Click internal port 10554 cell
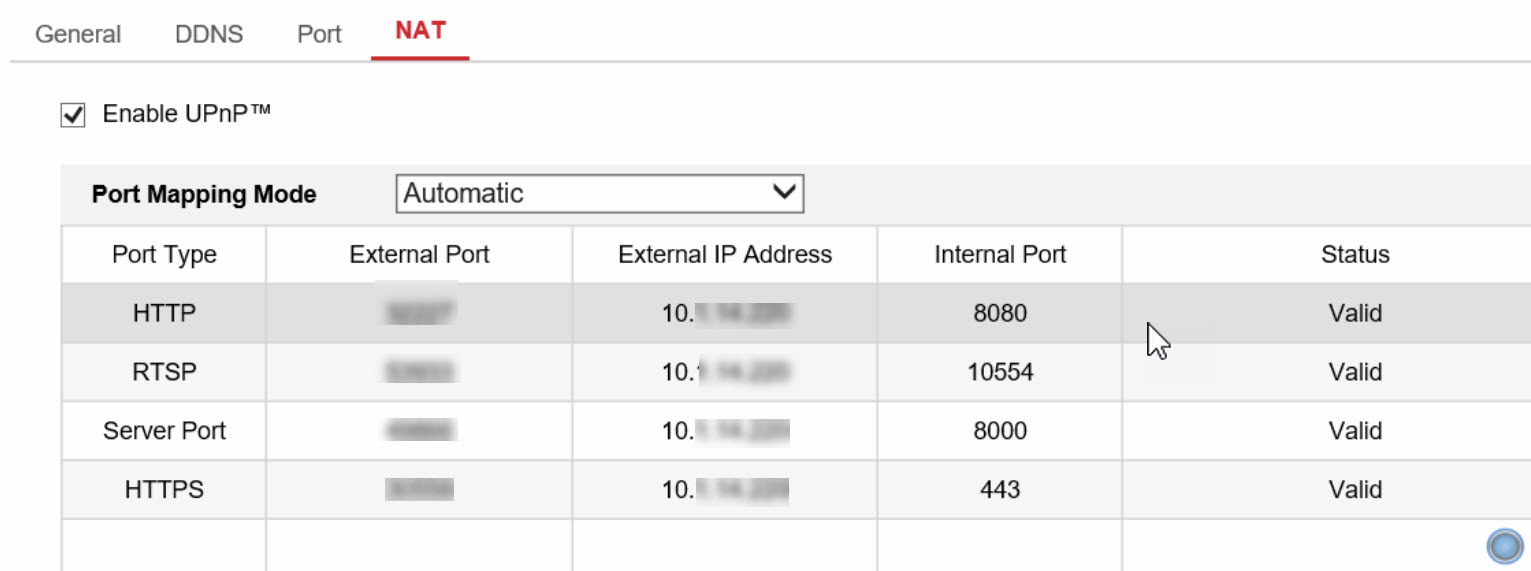This screenshot has width=1531, height=571. pyautogui.click(x=1000, y=372)
